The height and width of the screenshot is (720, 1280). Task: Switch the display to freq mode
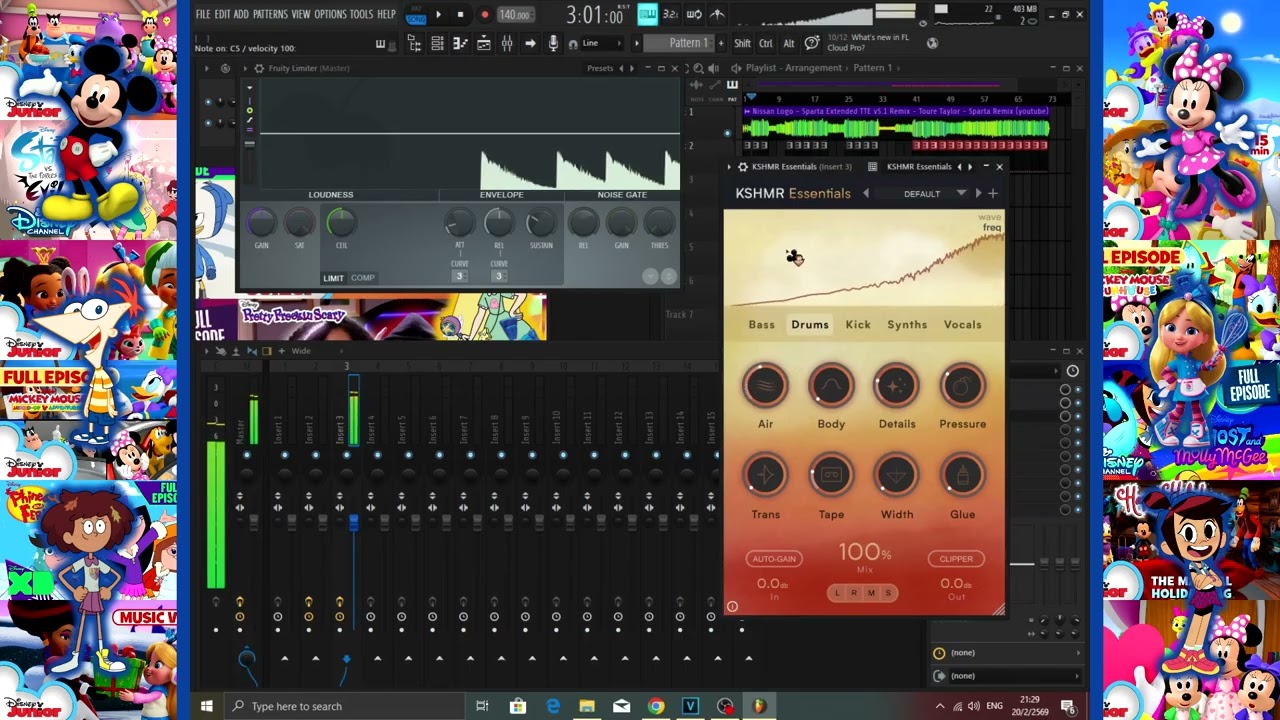point(991,228)
